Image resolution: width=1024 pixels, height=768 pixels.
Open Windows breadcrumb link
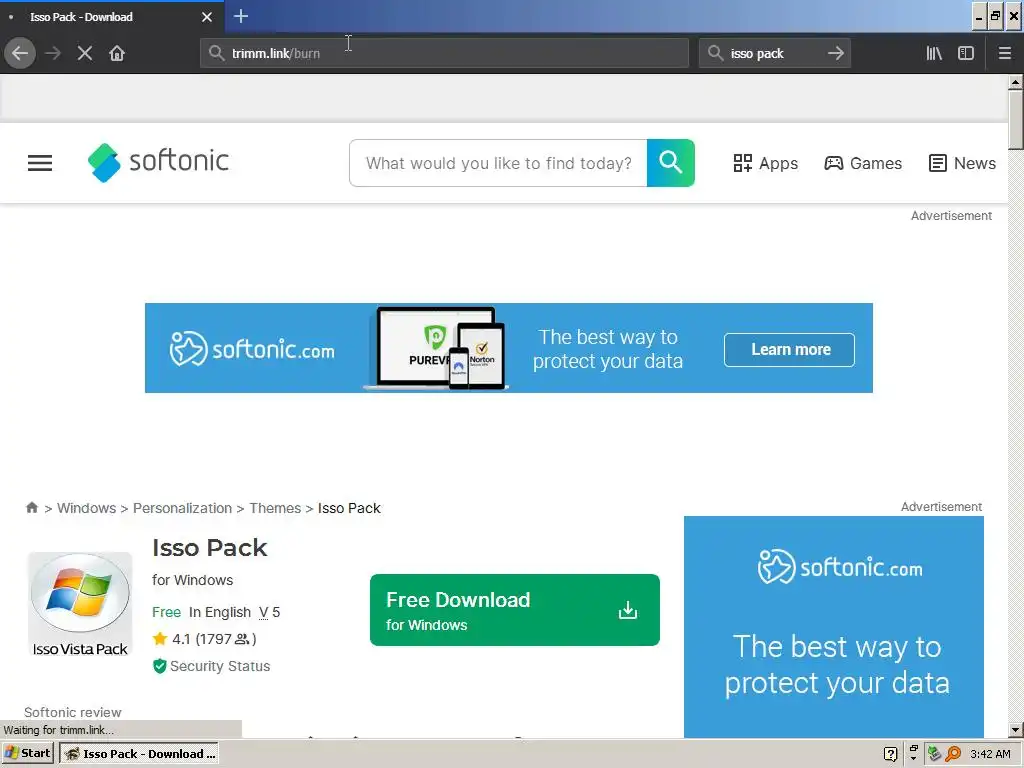(x=86, y=508)
